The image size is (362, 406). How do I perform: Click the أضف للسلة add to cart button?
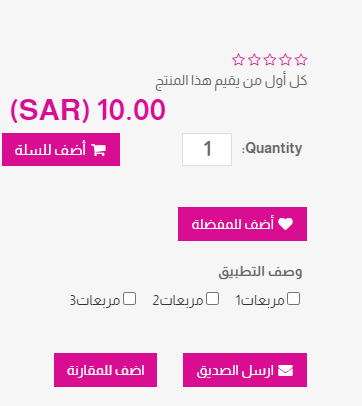click(61, 150)
